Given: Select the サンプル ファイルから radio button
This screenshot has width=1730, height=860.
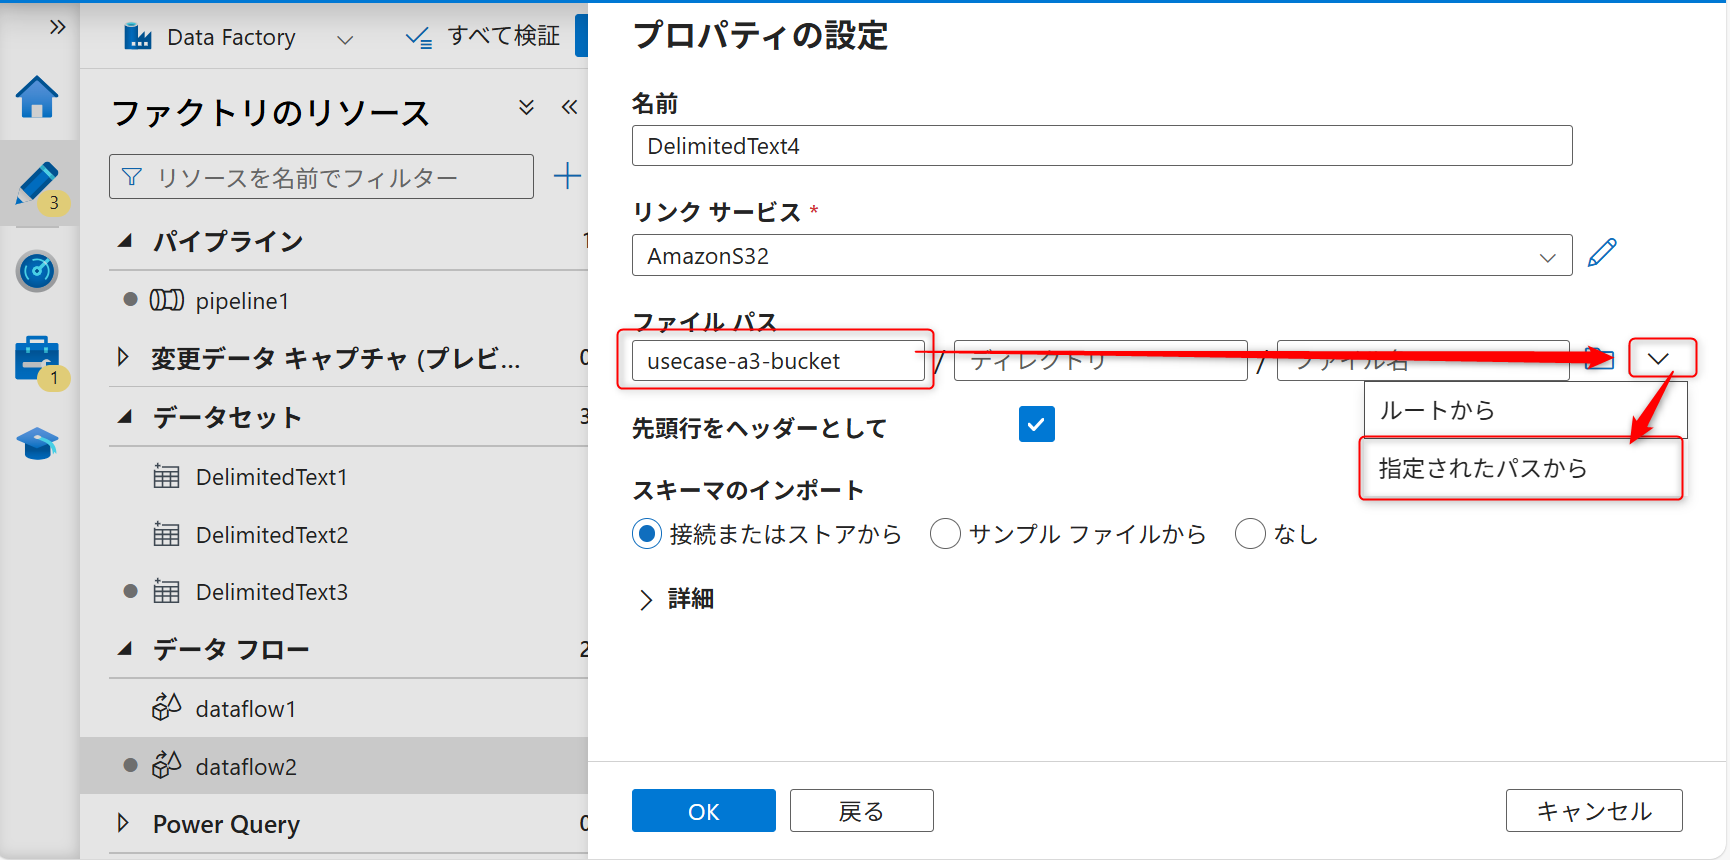Looking at the screenshot, I should [945, 534].
